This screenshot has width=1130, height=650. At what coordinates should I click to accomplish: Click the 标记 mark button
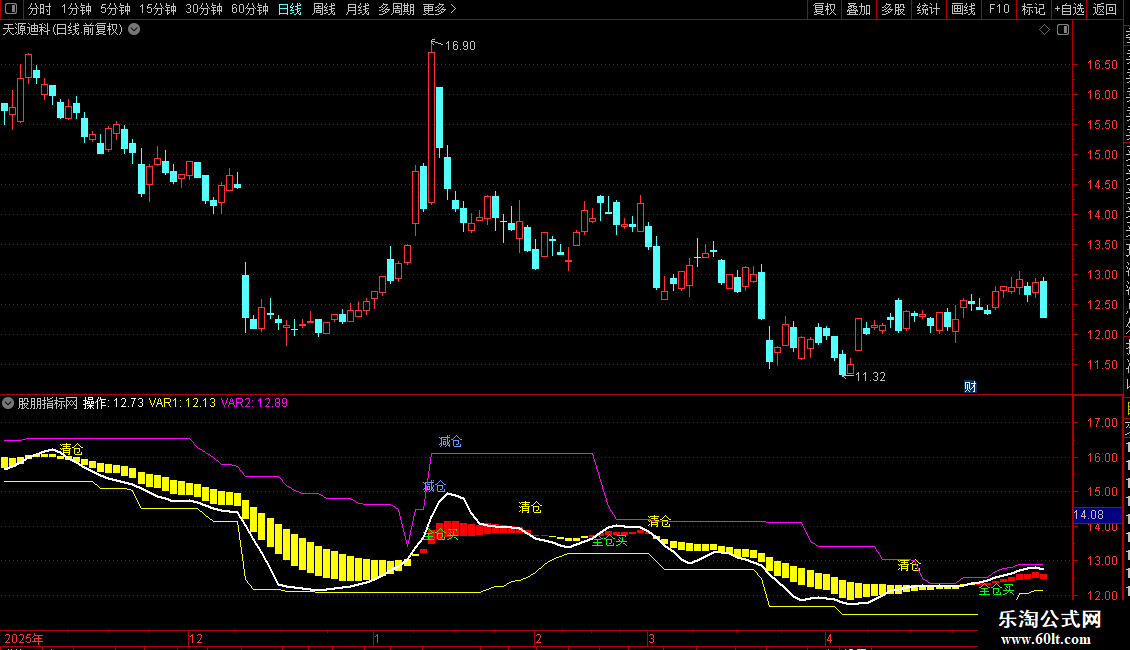(1033, 9)
